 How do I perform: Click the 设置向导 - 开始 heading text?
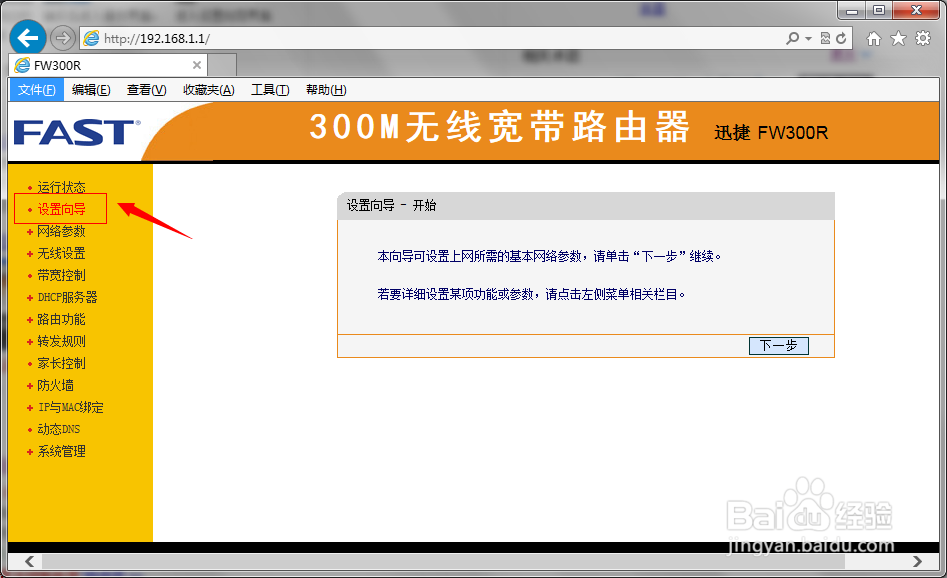click(x=391, y=205)
